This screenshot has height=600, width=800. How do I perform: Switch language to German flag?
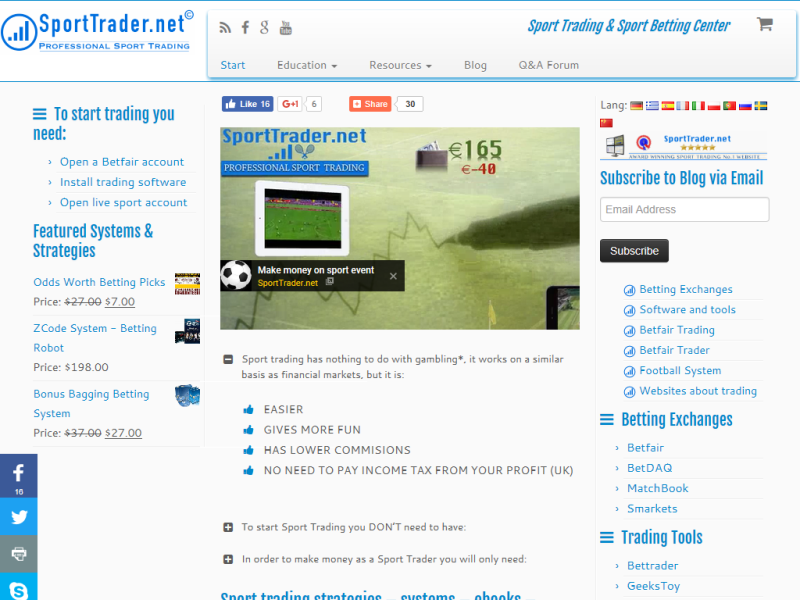click(636, 106)
